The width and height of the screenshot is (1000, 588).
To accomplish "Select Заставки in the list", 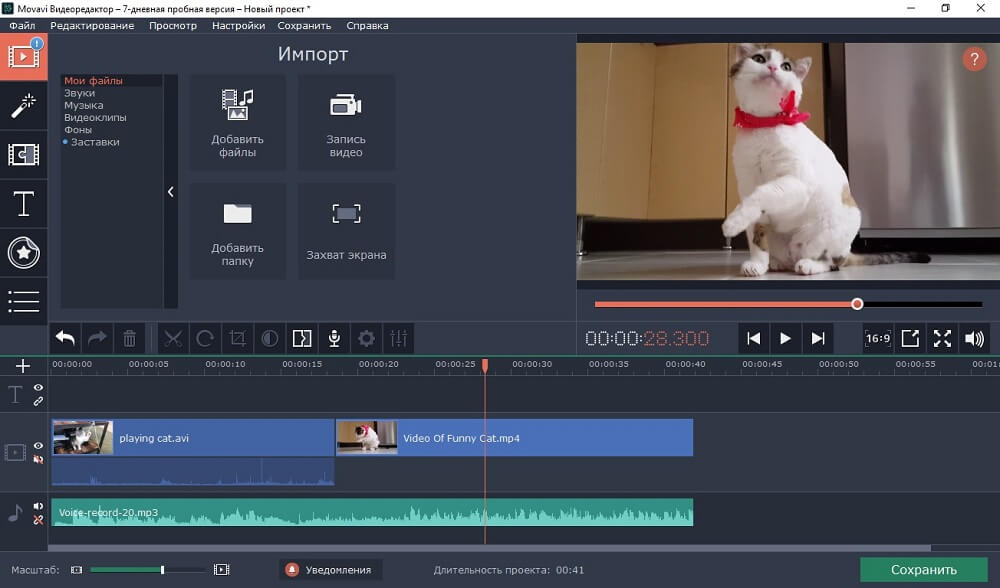I will 95,142.
